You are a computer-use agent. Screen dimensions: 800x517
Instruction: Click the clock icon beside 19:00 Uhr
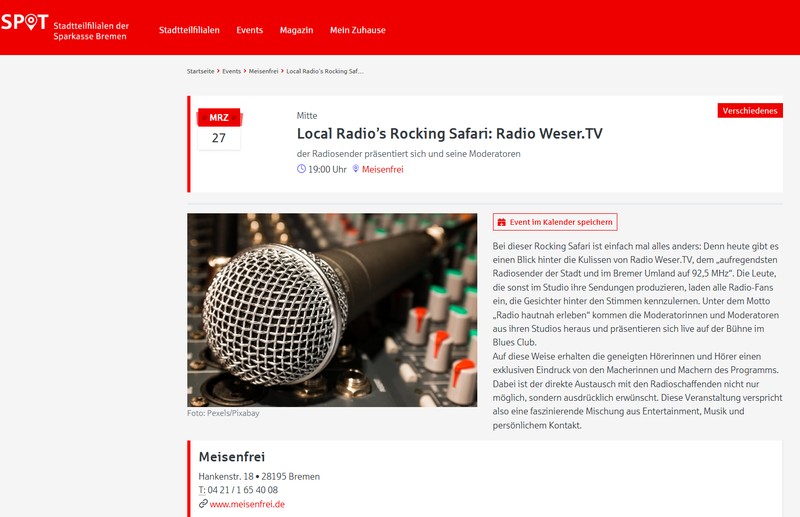pos(302,169)
